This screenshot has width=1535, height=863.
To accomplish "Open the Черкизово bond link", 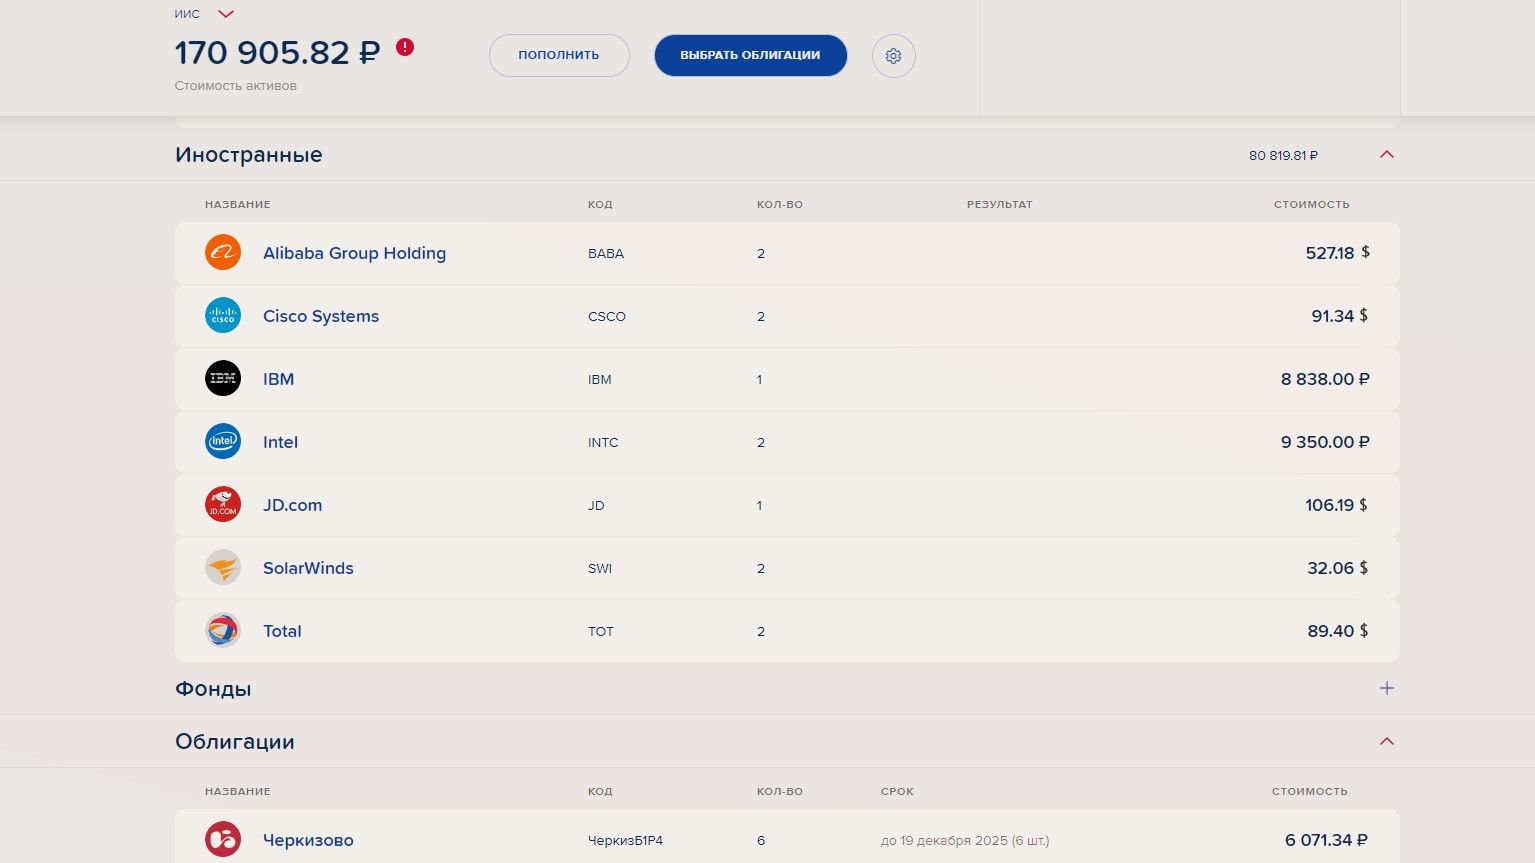I will pyautogui.click(x=308, y=840).
